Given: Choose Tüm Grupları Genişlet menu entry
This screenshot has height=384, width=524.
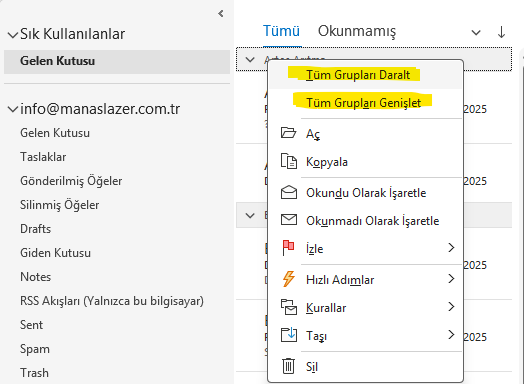Looking at the screenshot, I should pos(363,103).
